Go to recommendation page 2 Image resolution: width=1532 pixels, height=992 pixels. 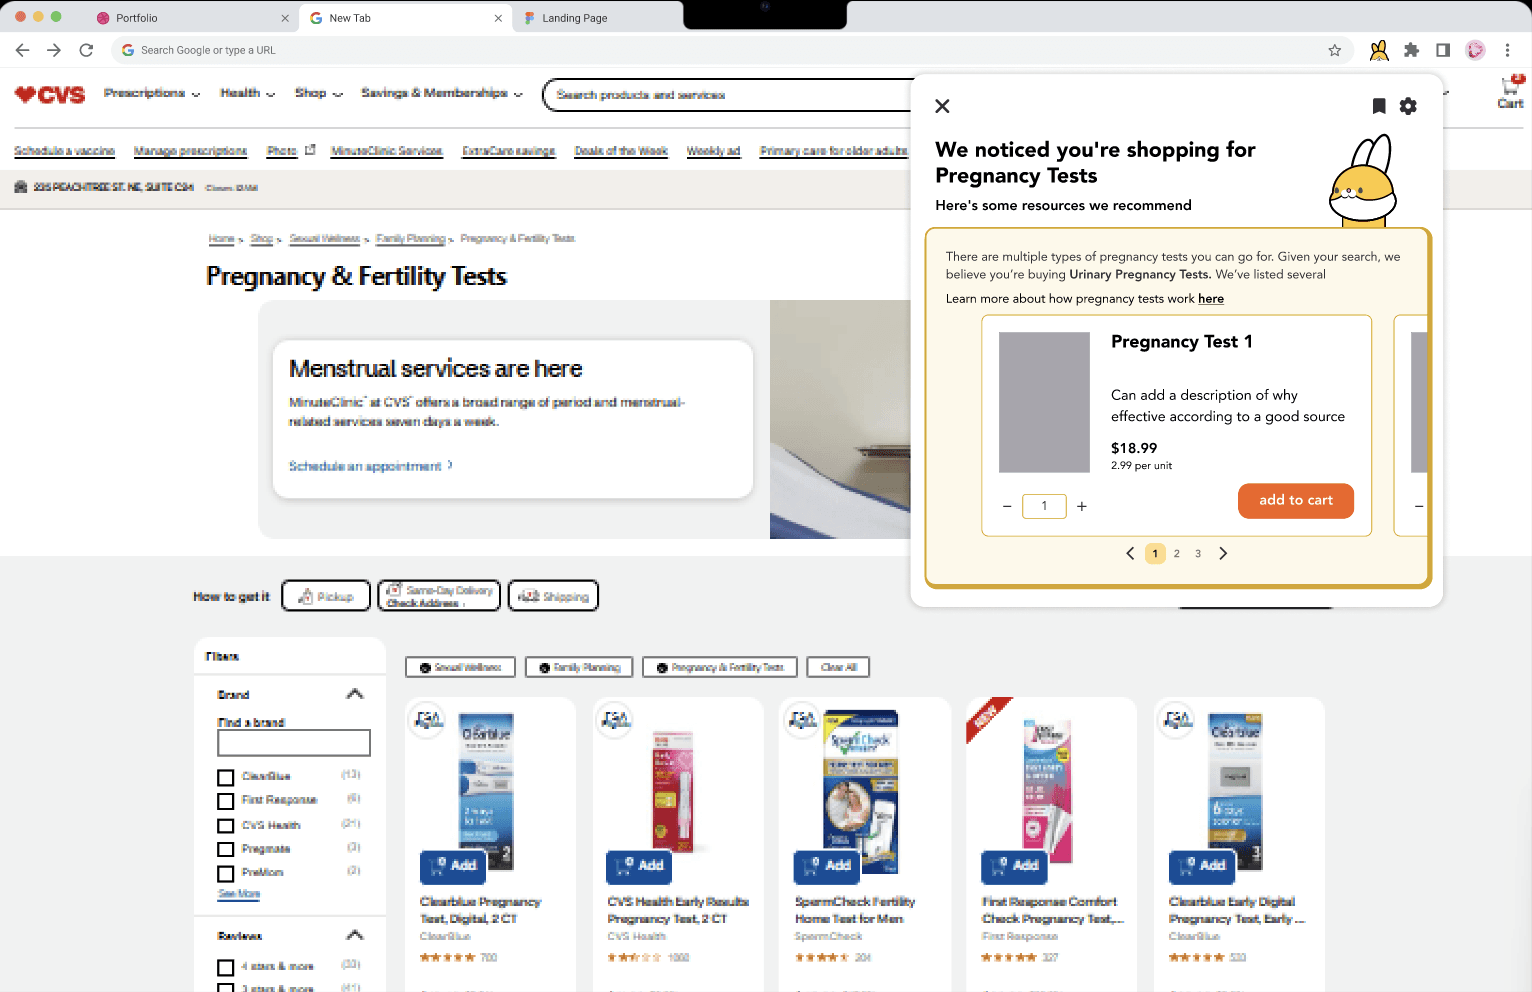coord(1177,553)
